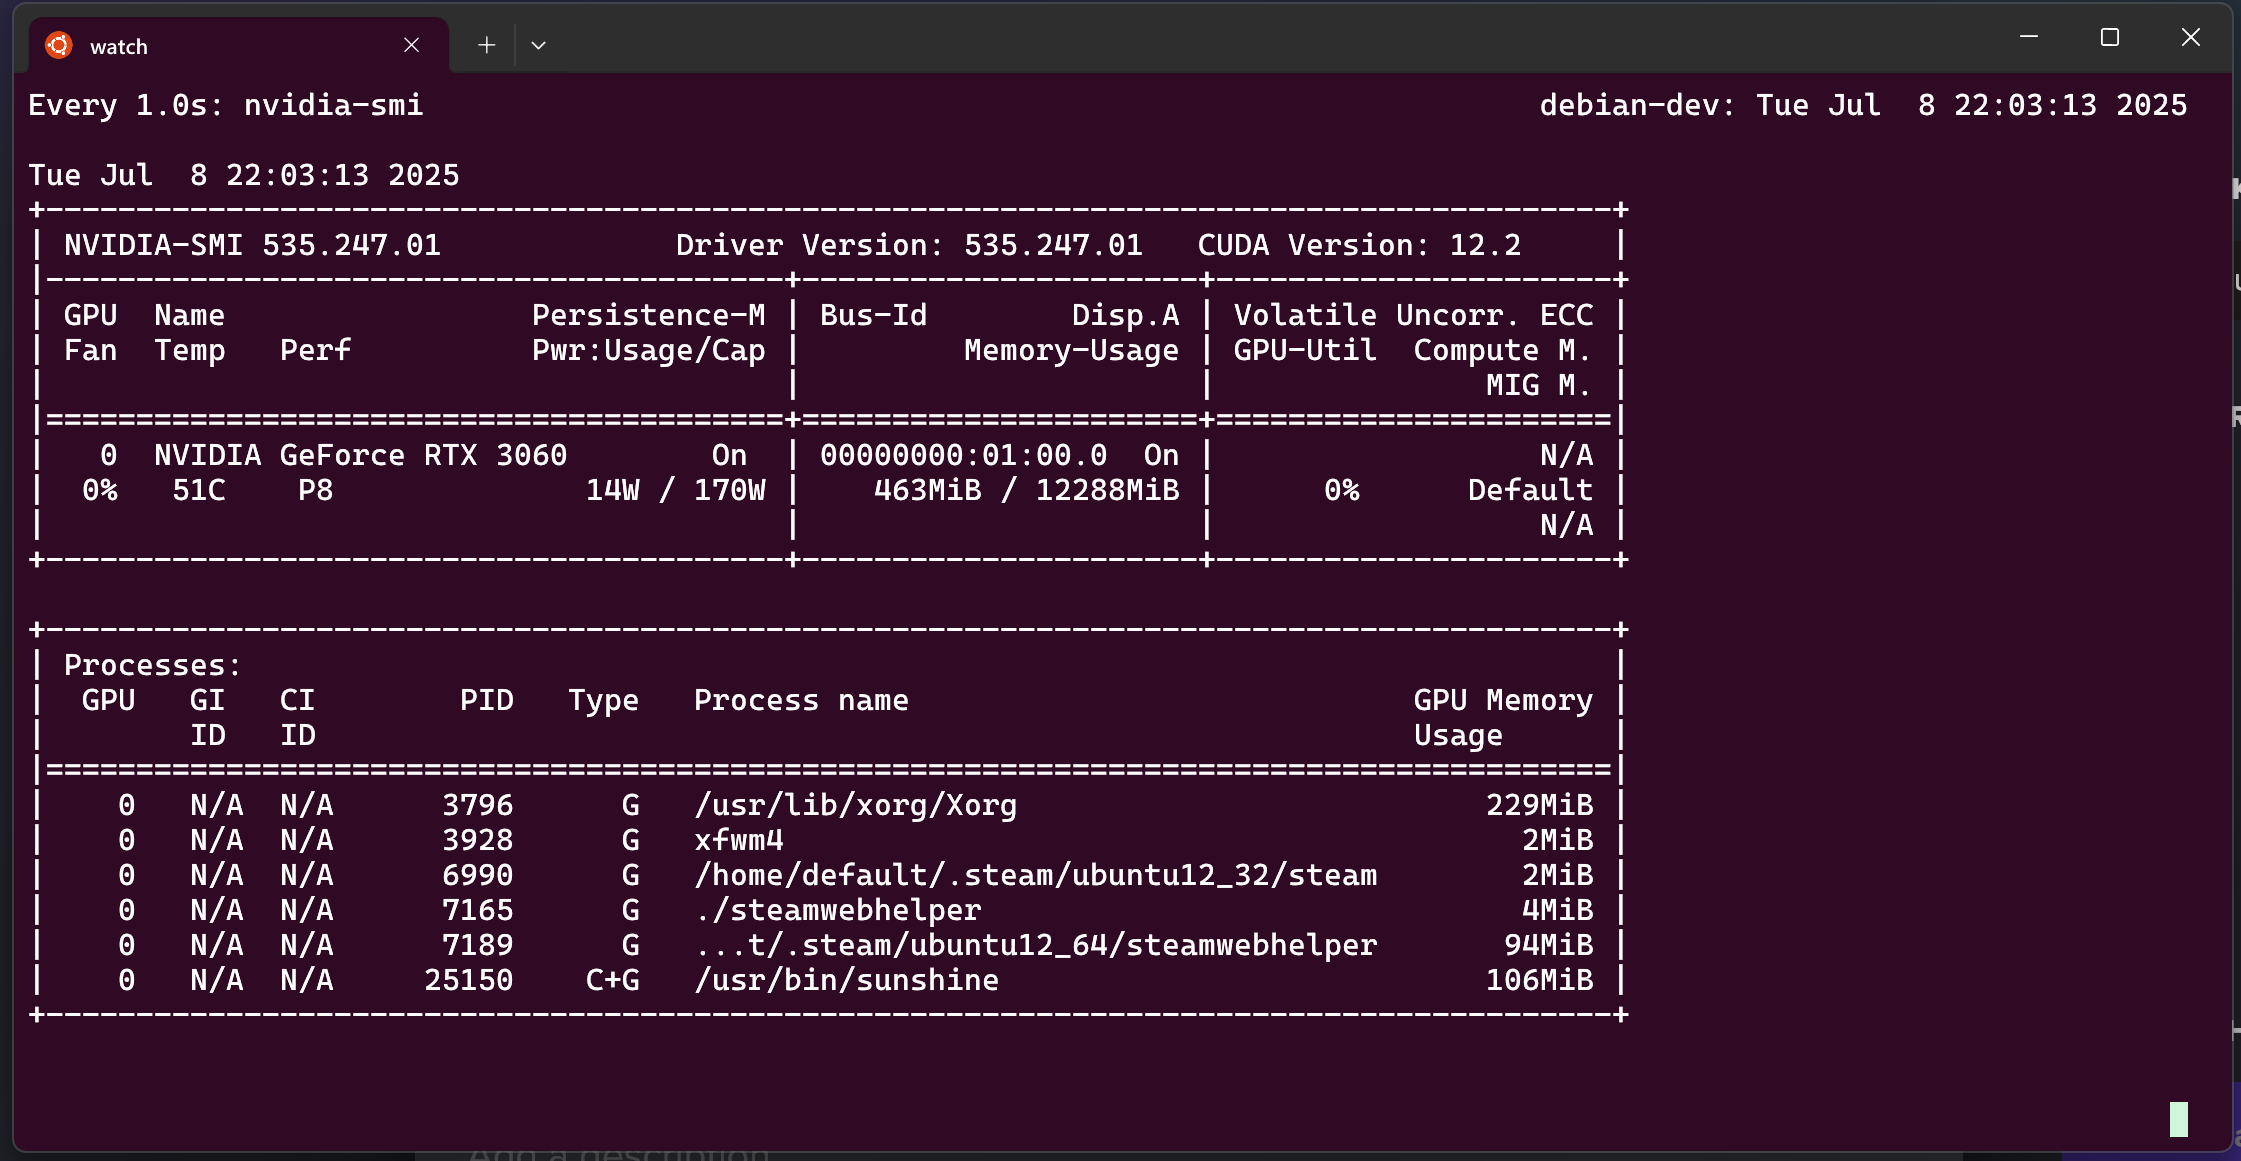2241x1161 pixels.
Task: Click the performance state 'P8'
Action: 315,490
